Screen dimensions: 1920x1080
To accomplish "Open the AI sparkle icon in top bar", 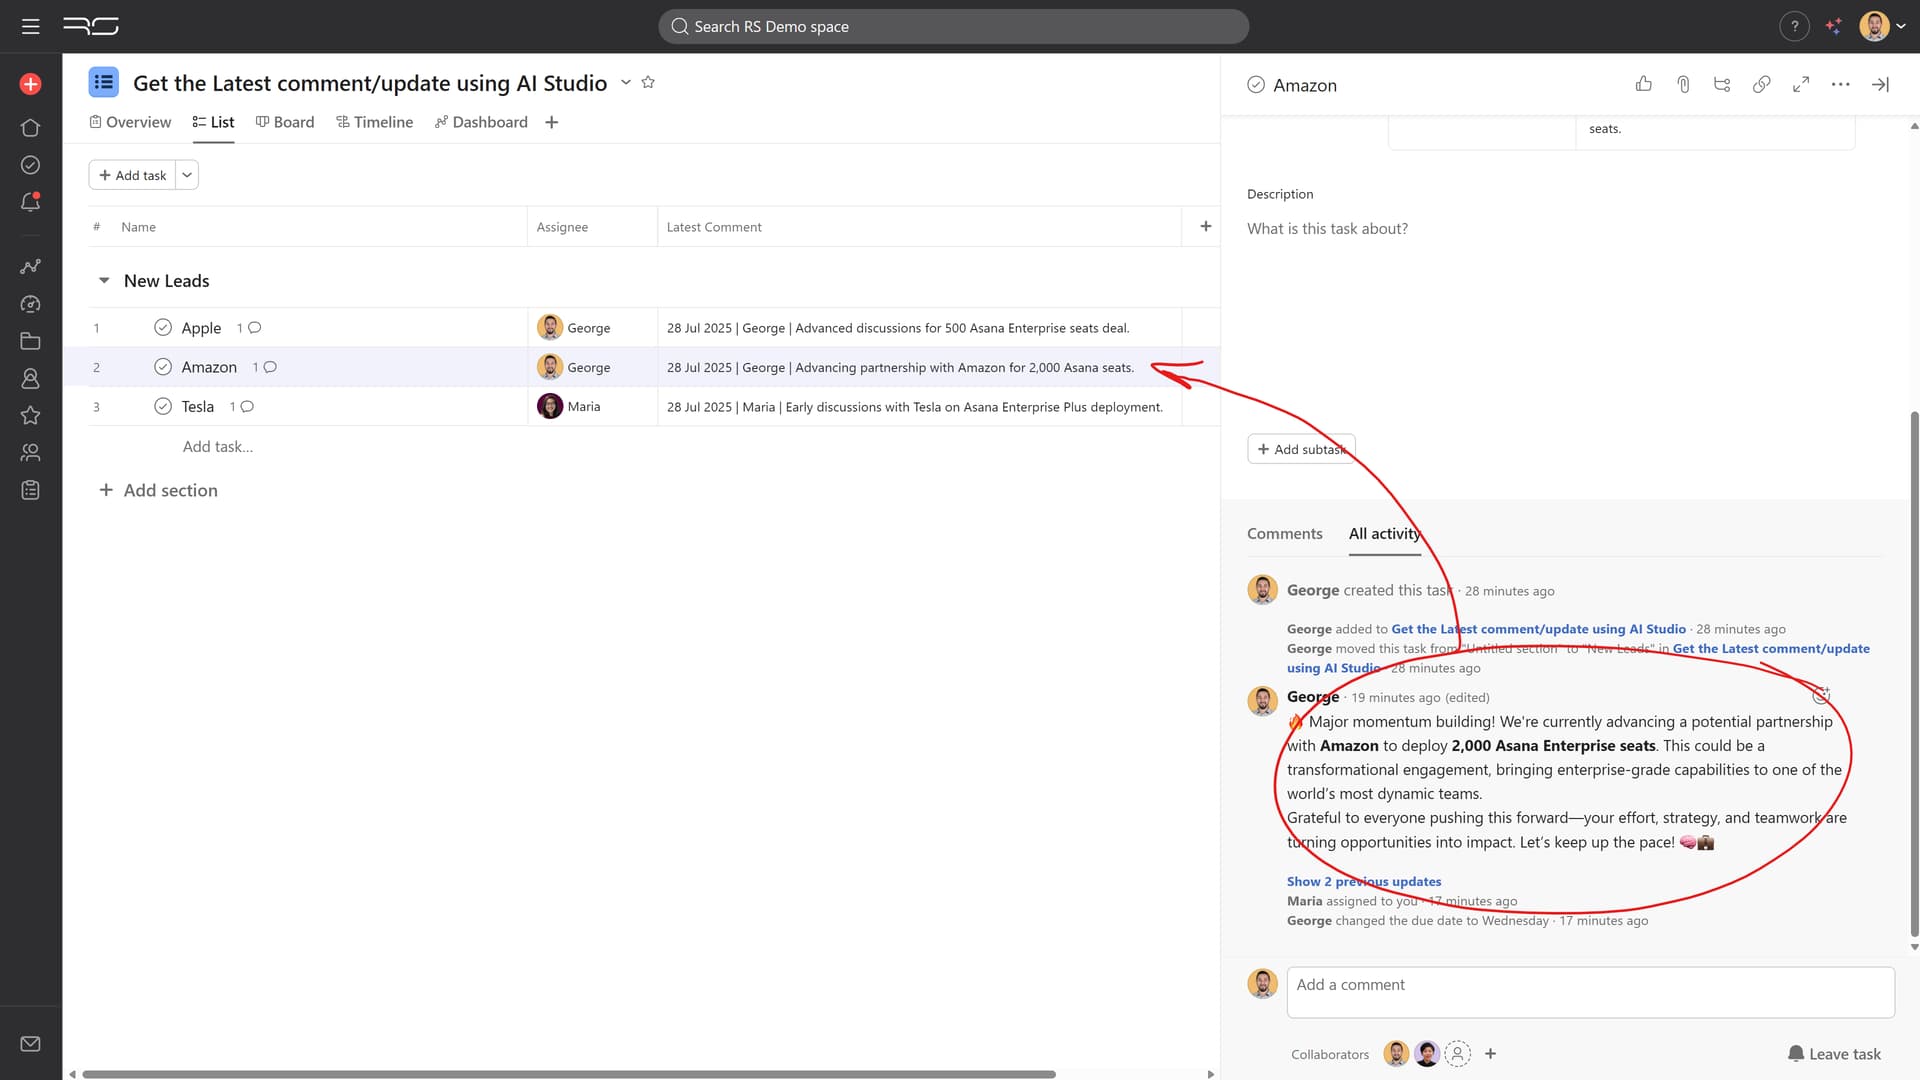I will pyautogui.click(x=1833, y=26).
